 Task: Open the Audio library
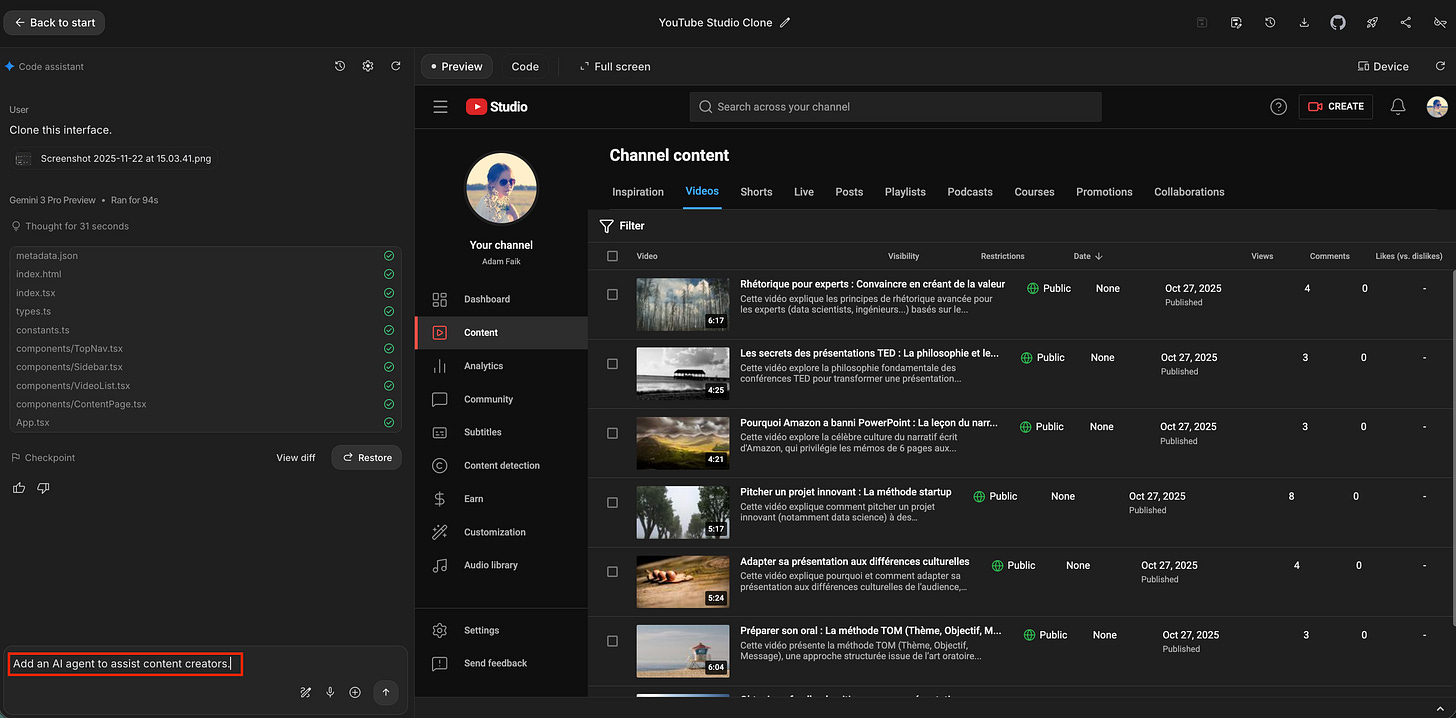pos(492,565)
